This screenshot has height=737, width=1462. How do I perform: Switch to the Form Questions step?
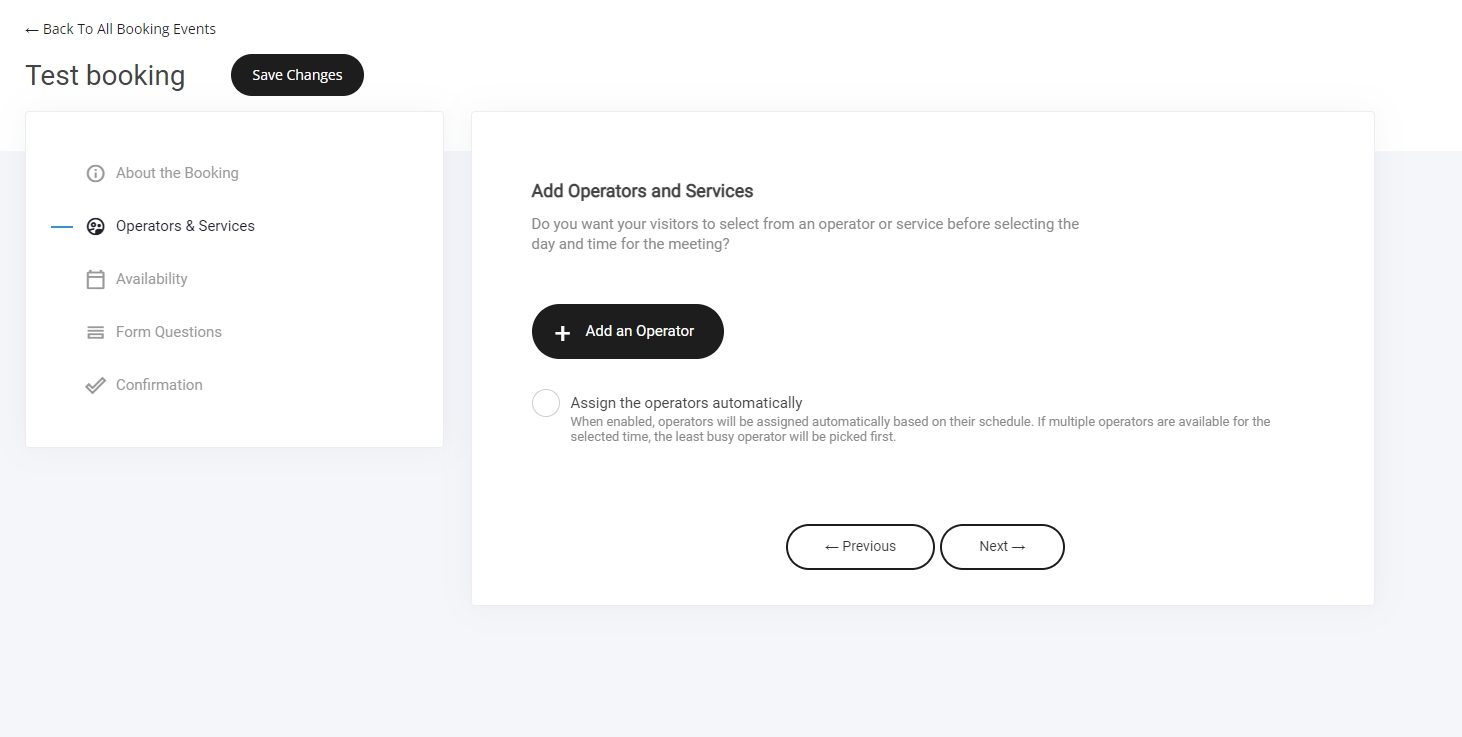(x=169, y=332)
